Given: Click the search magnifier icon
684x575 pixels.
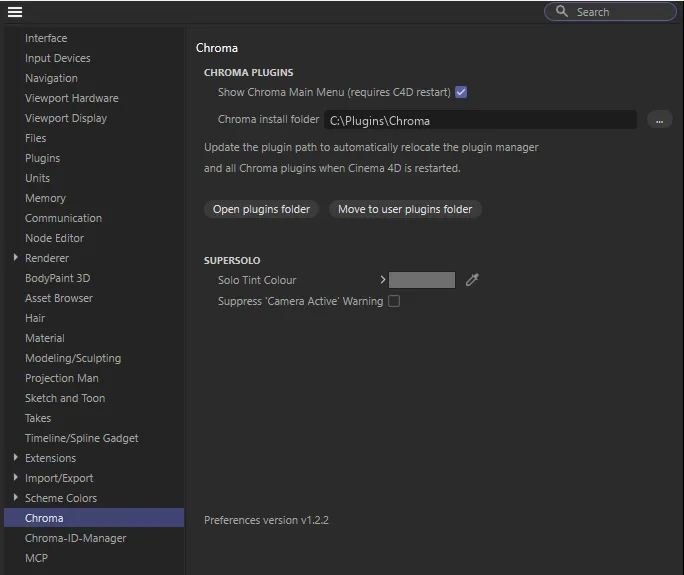Looking at the screenshot, I should 562,11.
